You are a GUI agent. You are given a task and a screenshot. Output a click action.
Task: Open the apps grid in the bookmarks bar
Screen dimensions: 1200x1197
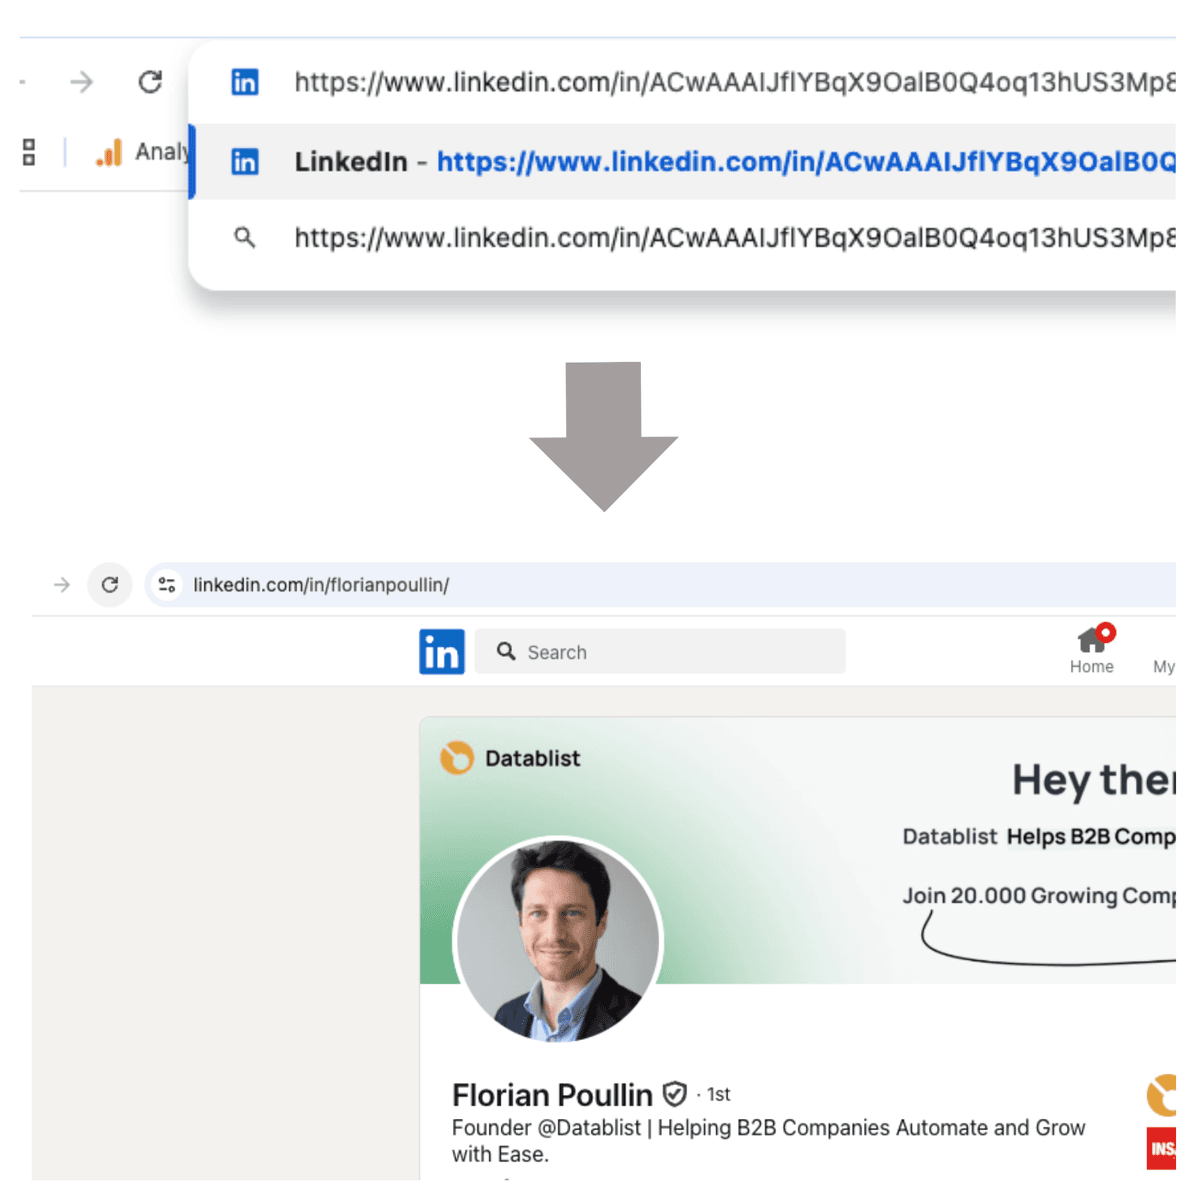29,152
